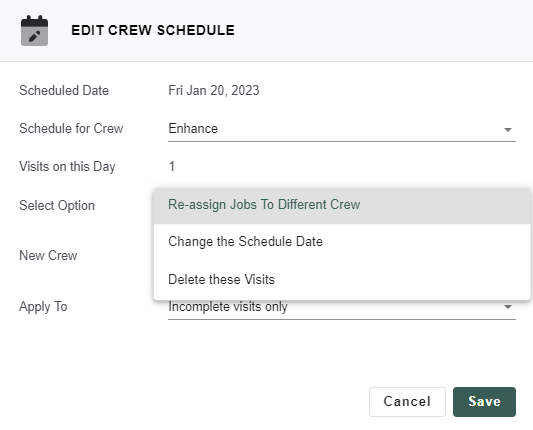This screenshot has height=430, width=533.
Task: Save the crew schedule changes
Action: click(484, 401)
